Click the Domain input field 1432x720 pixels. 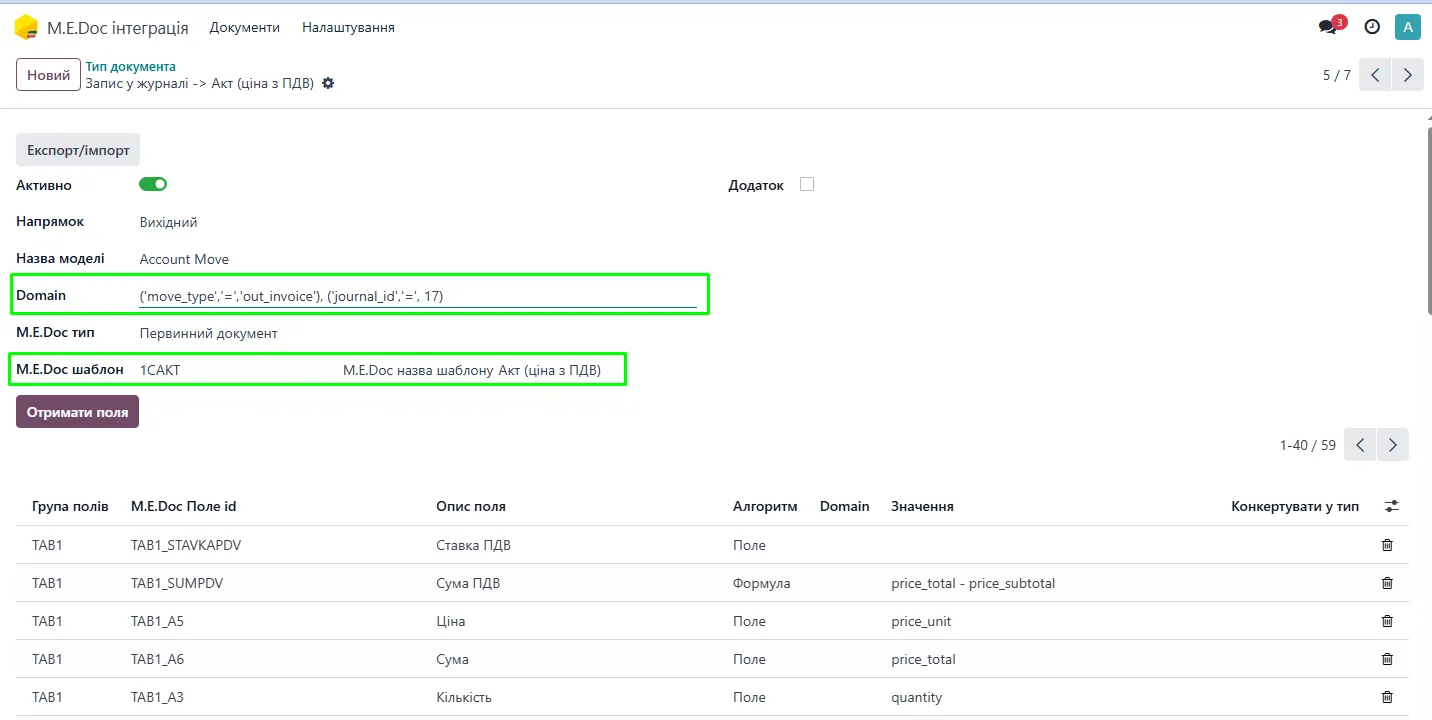[x=417, y=296]
